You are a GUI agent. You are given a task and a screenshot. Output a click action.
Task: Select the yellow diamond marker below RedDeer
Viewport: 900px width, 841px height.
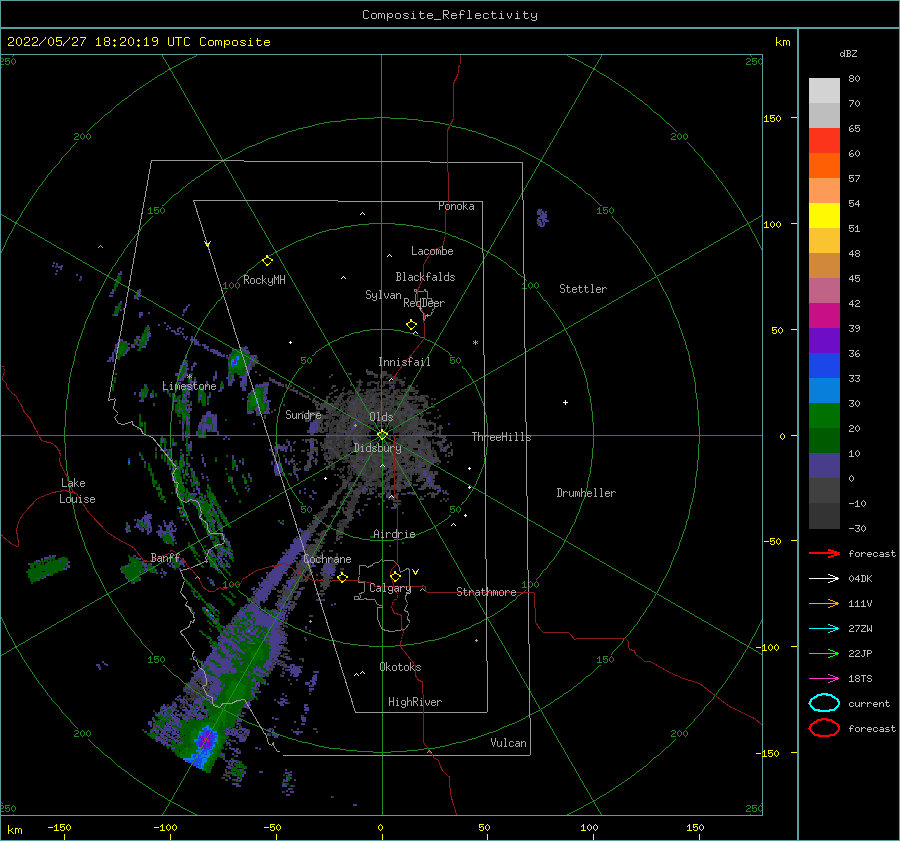pyautogui.click(x=411, y=325)
